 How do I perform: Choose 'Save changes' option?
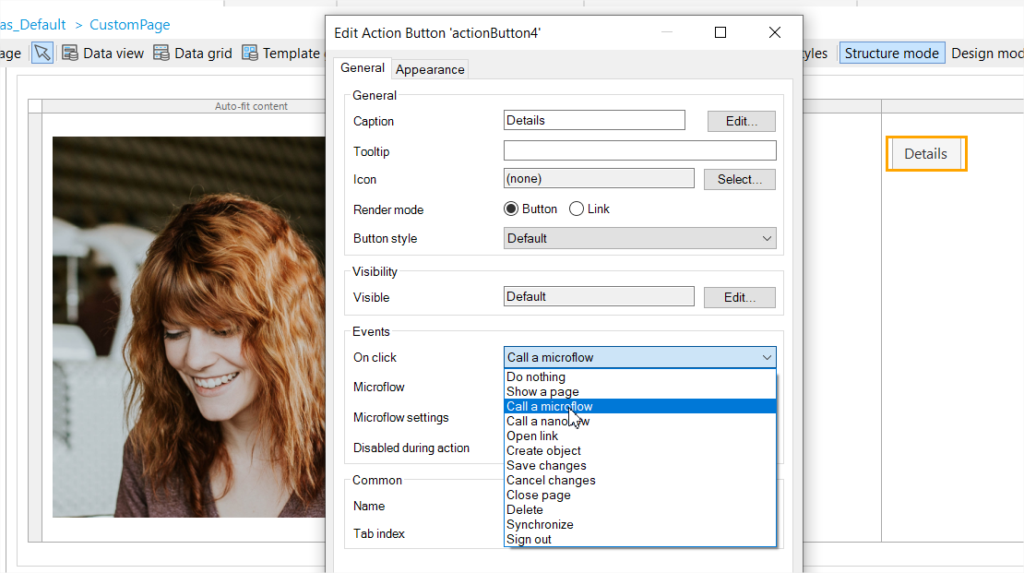640,466
